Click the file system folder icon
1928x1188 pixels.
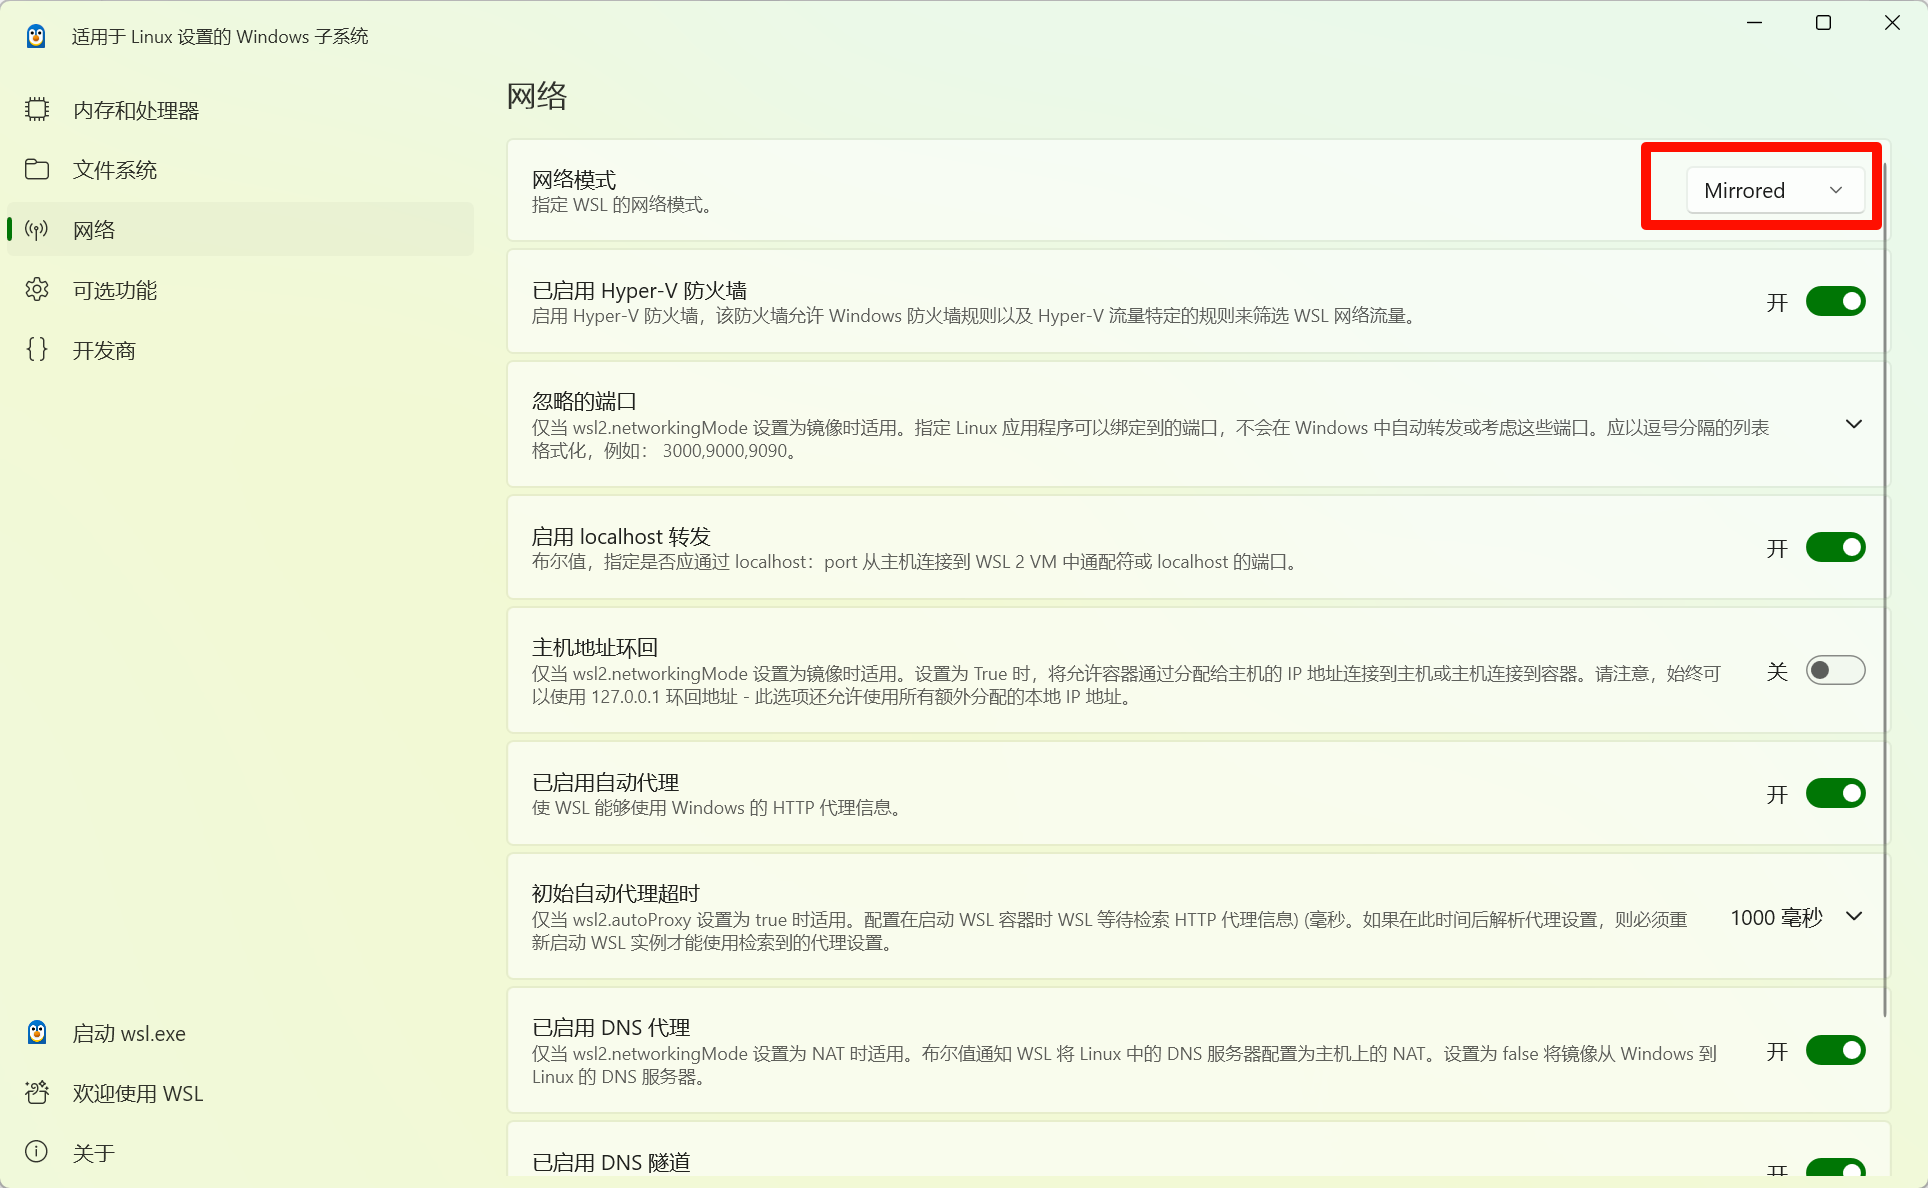click(x=37, y=170)
